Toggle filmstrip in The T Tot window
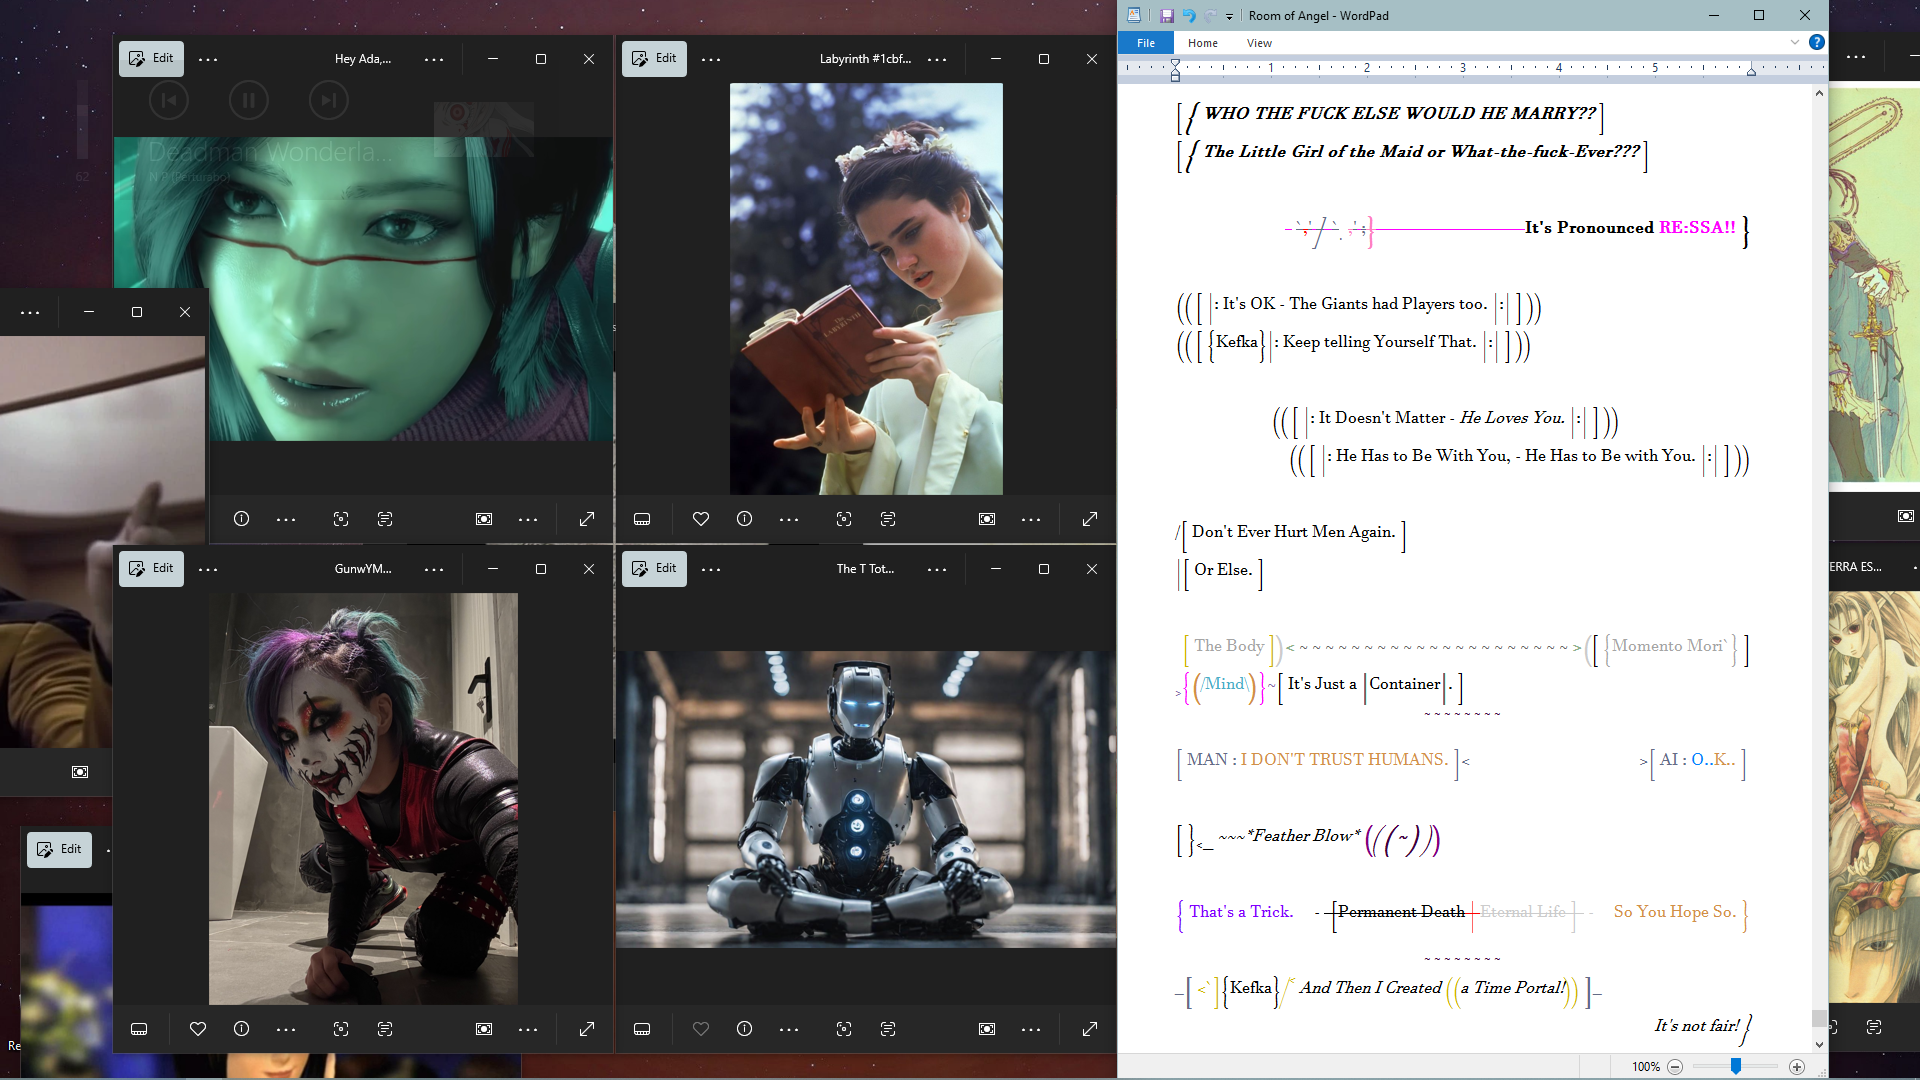 642,1029
